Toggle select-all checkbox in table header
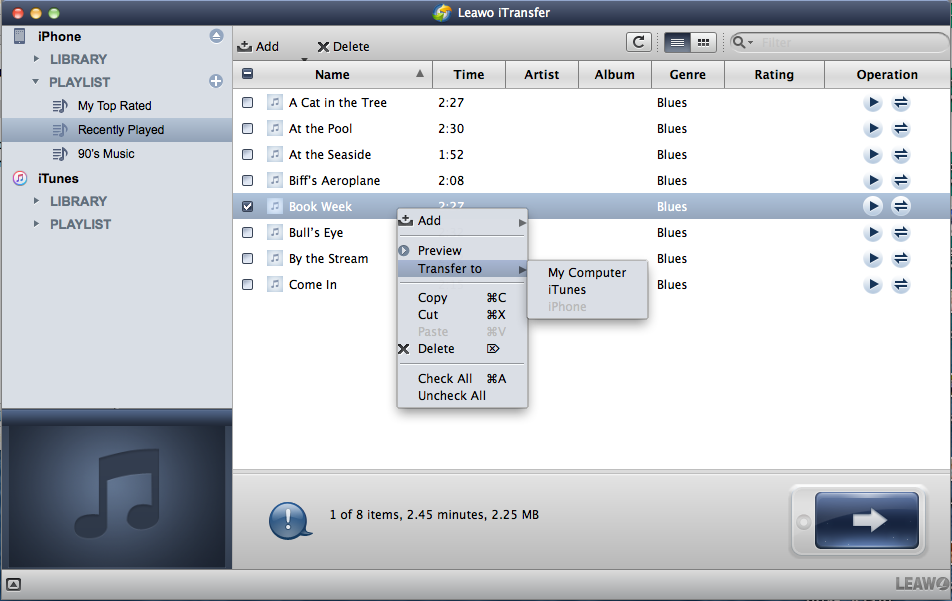Screen dimensions: 952x601 click(x=248, y=74)
